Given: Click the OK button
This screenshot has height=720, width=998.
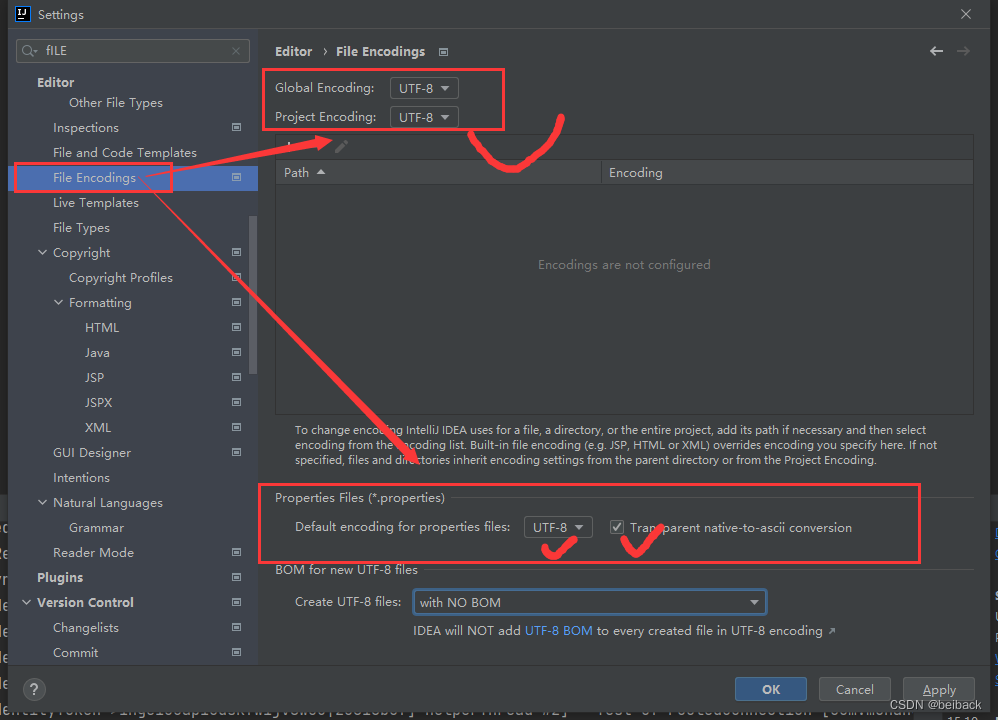Looking at the screenshot, I should click(771, 689).
